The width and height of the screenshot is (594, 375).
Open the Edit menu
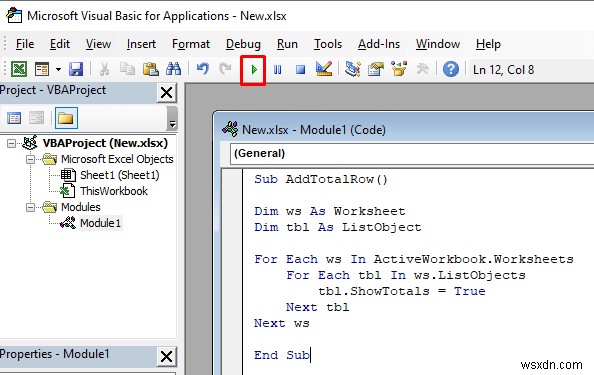pos(60,44)
